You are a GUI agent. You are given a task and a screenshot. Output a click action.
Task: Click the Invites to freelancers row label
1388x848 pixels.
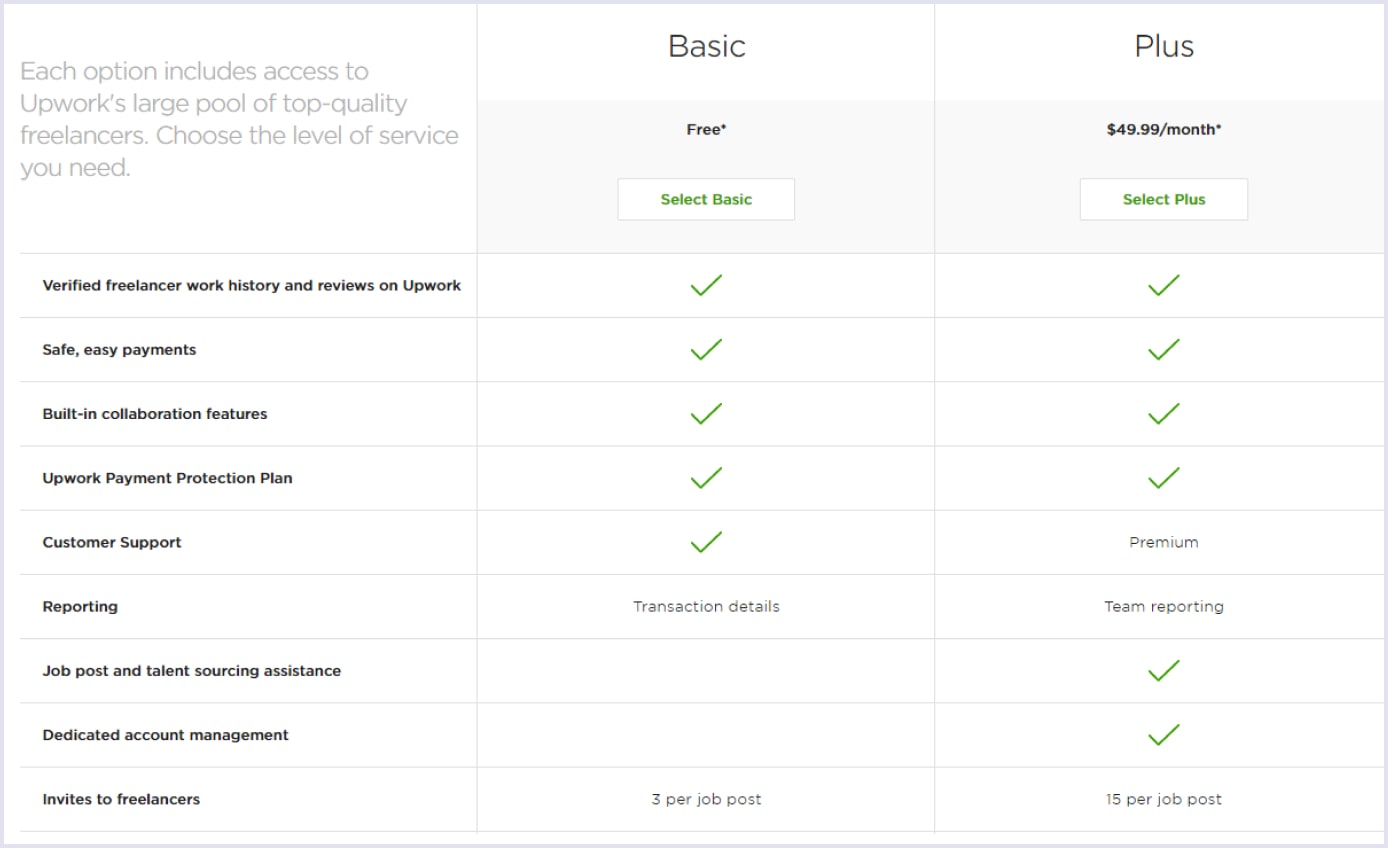pos(121,799)
